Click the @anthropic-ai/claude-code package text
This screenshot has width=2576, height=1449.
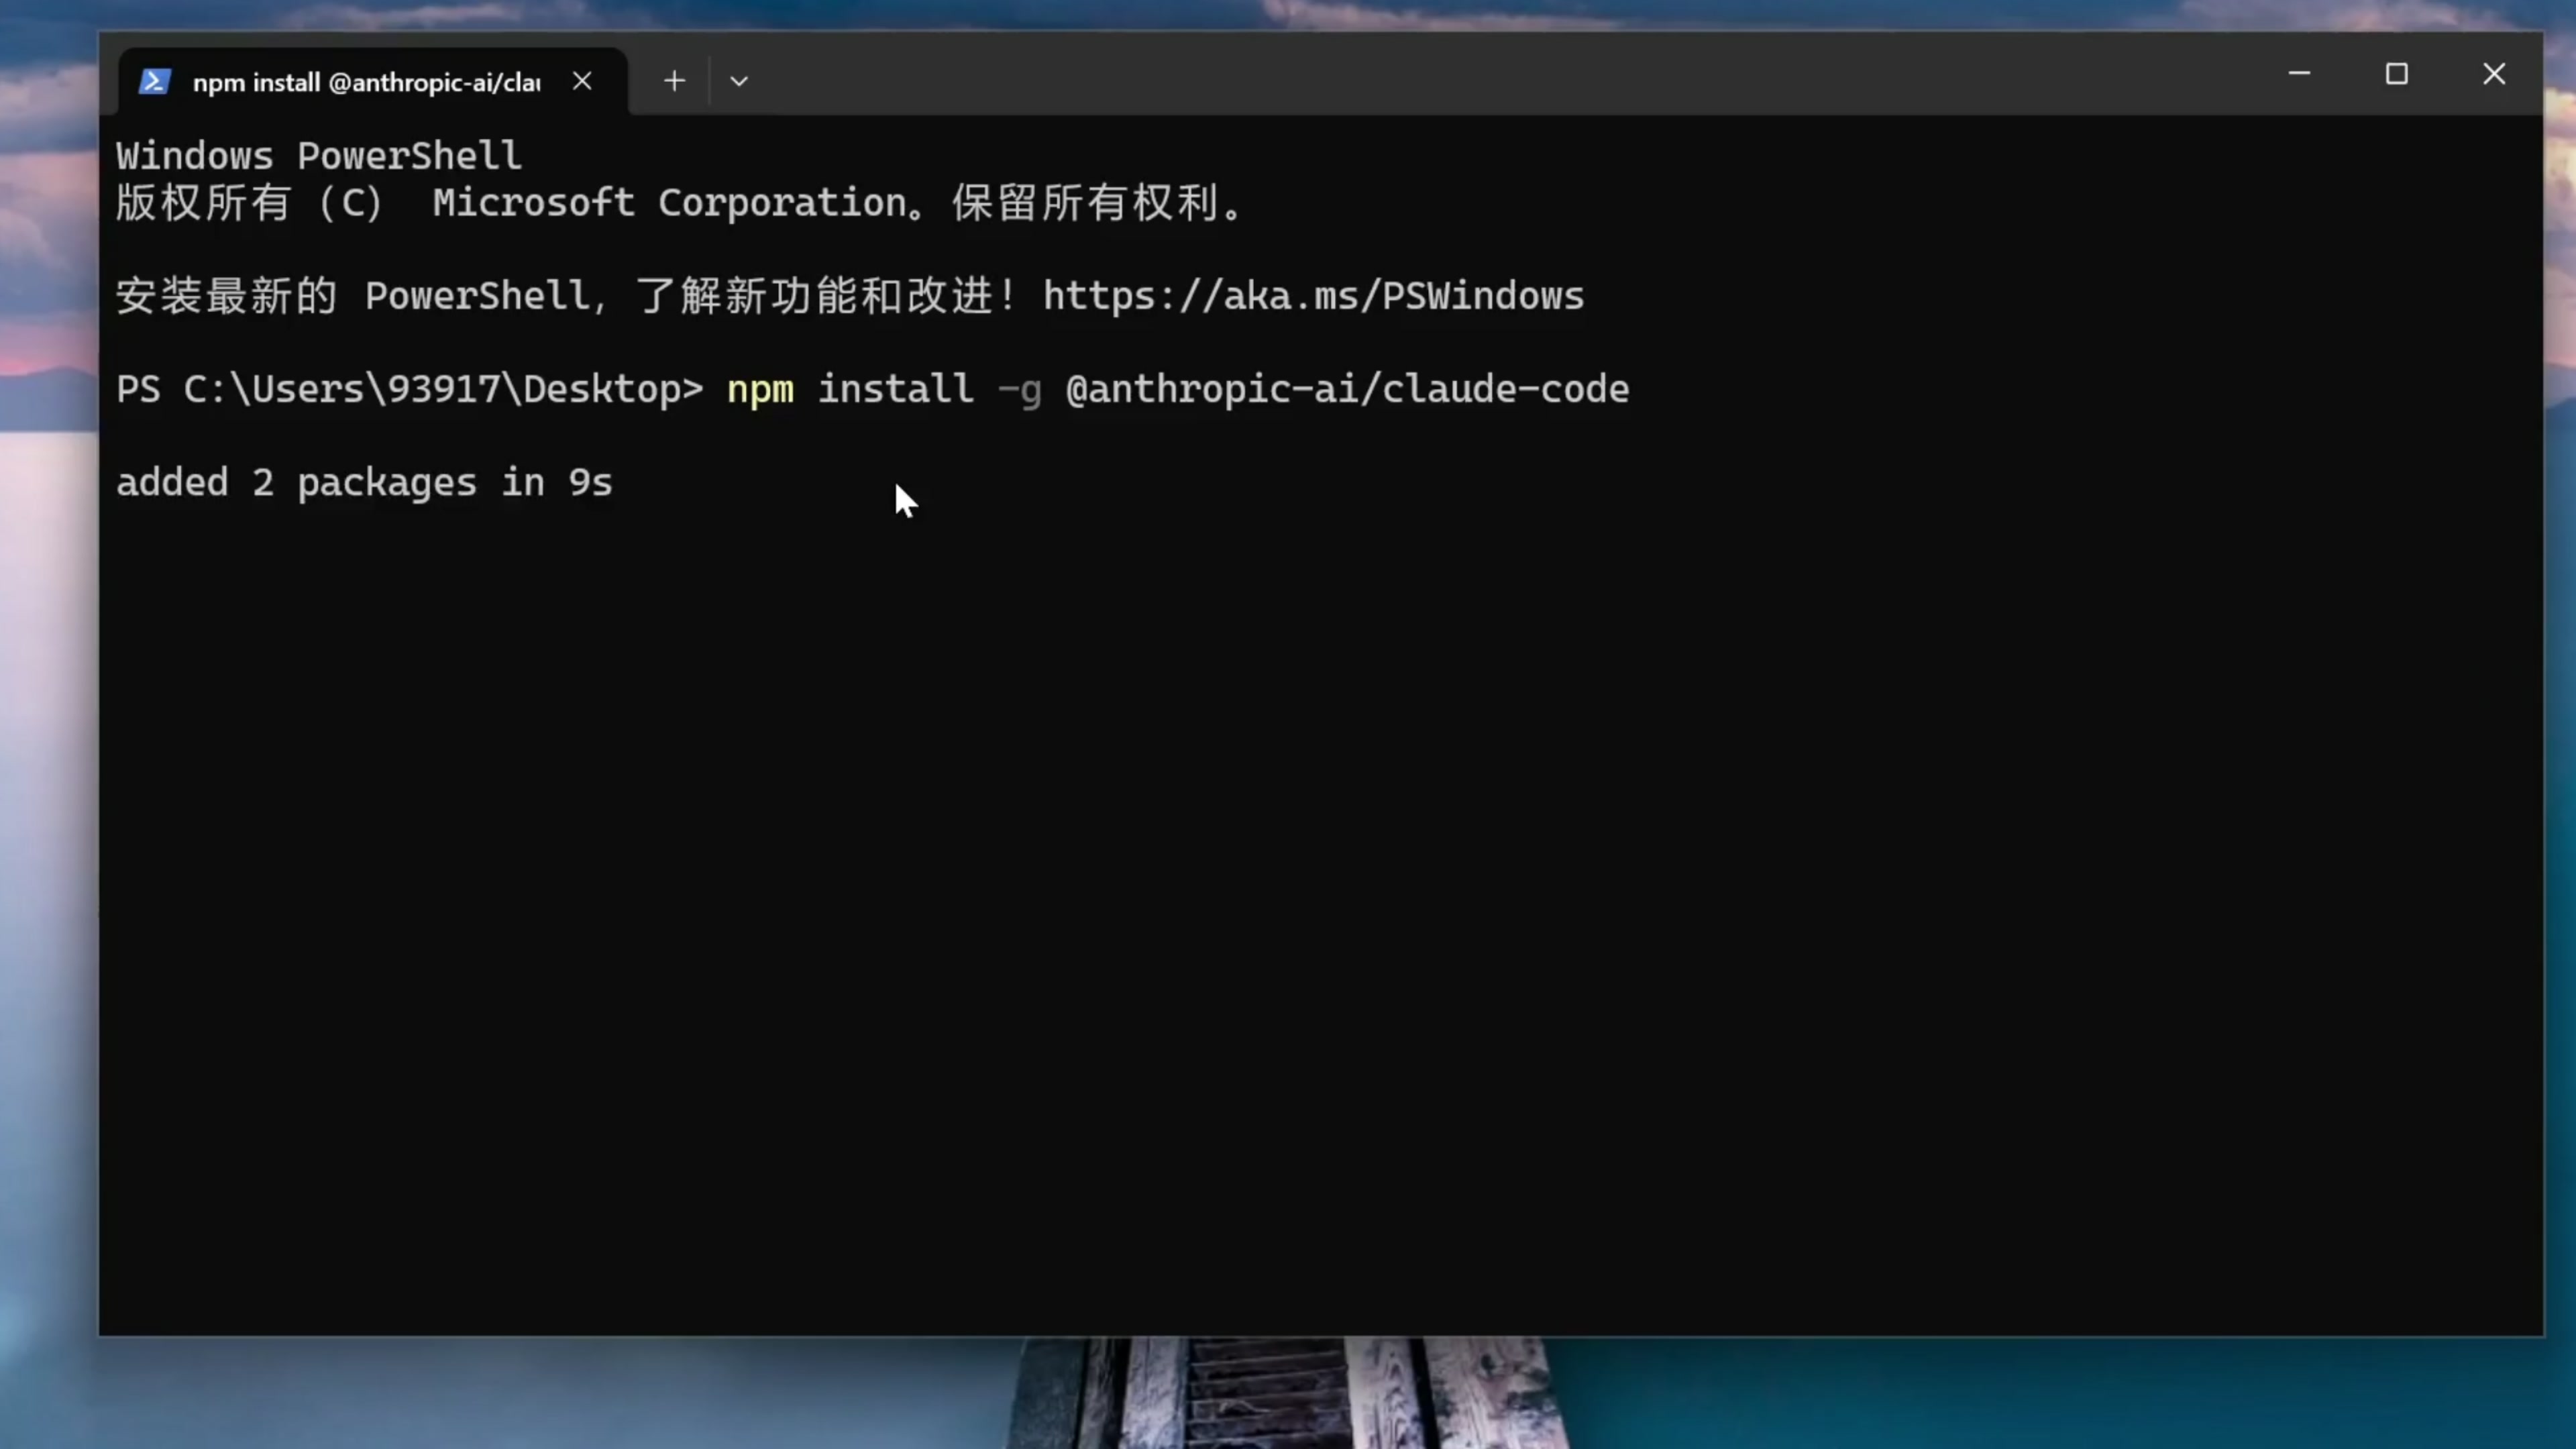tap(1347, 389)
